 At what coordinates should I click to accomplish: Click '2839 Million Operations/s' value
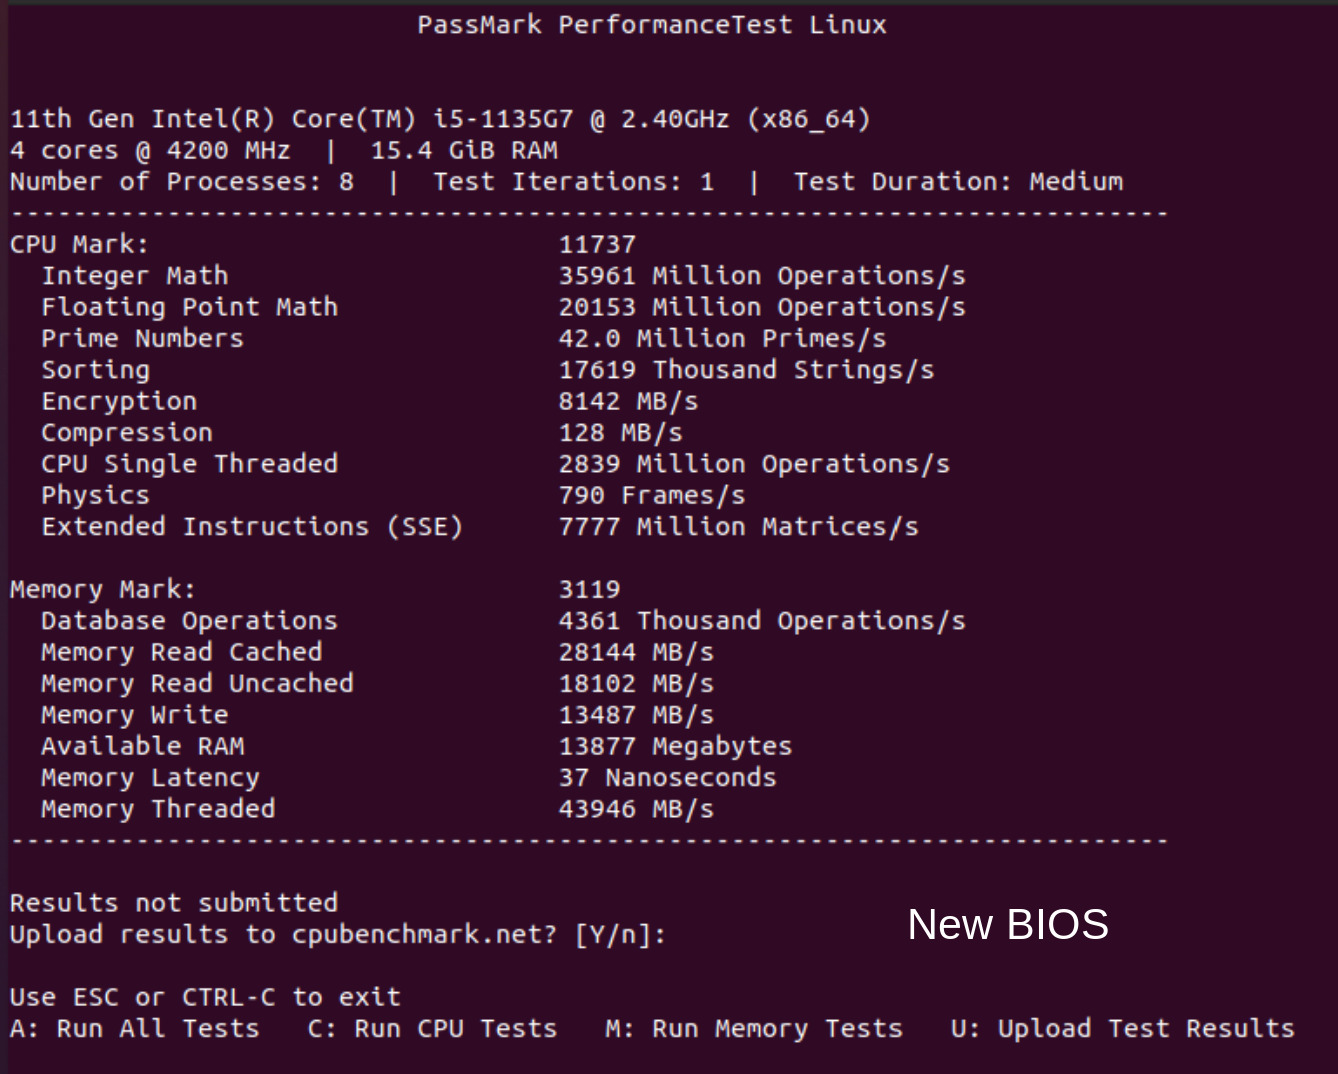tap(754, 464)
